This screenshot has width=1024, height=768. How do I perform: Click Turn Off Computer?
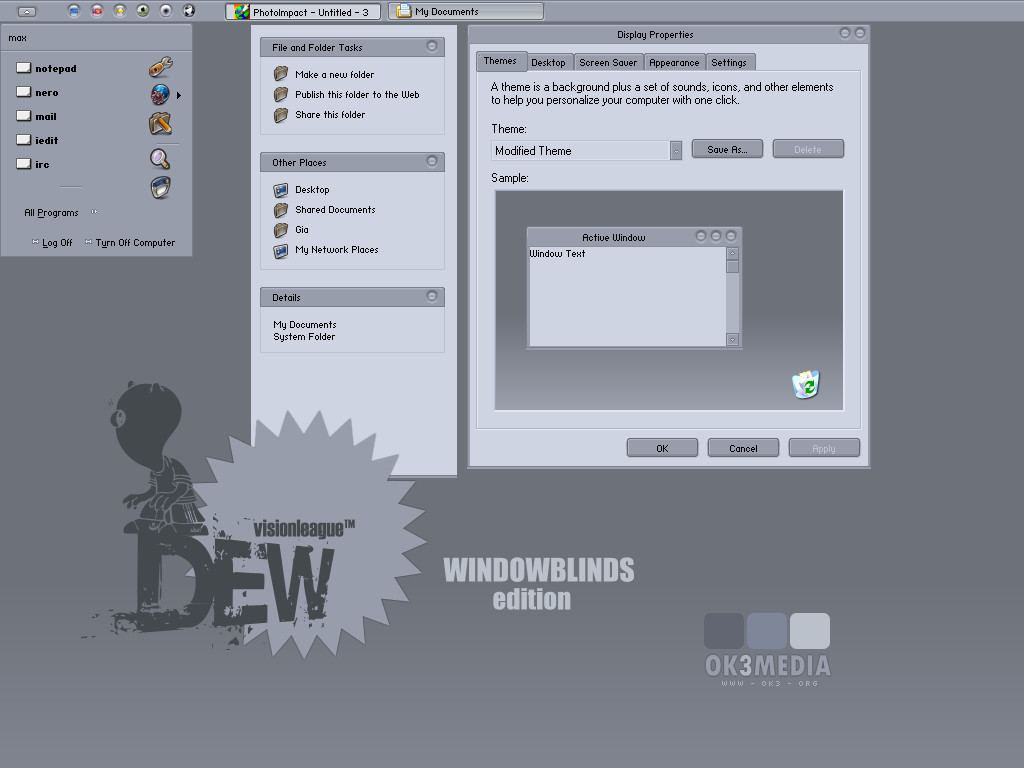[130, 242]
